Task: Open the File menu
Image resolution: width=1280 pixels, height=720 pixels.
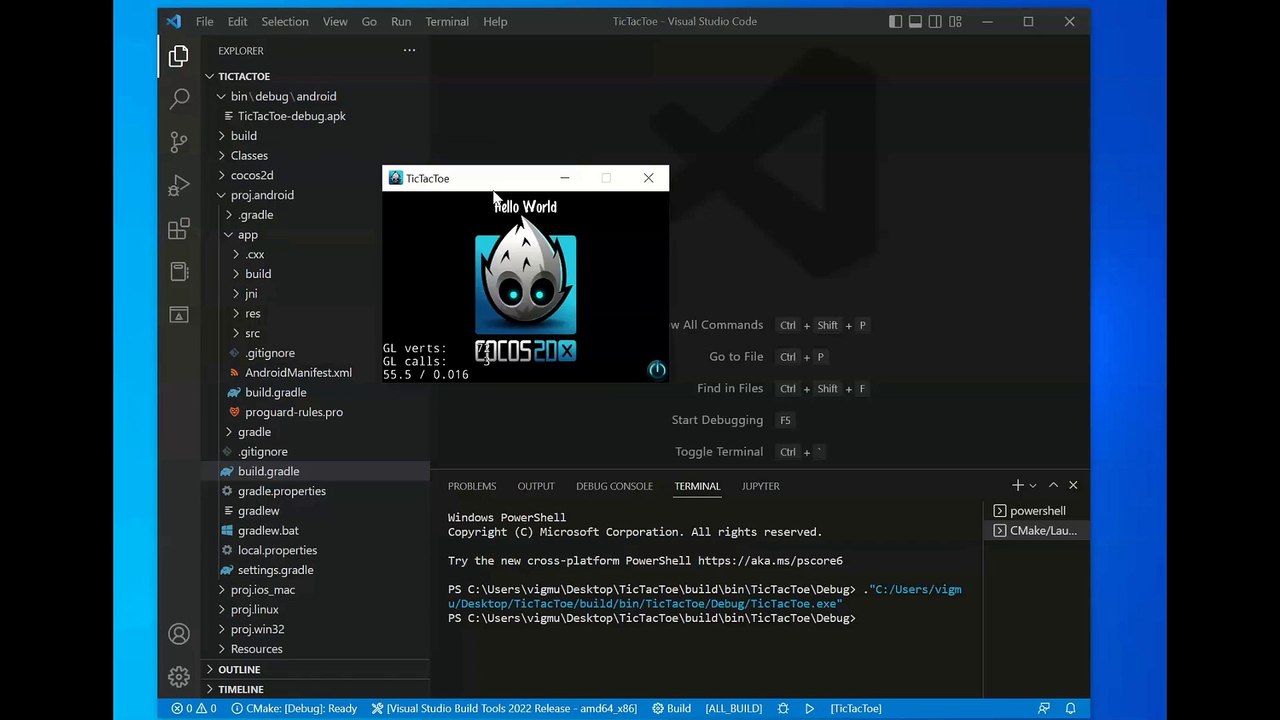Action: click(x=204, y=21)
